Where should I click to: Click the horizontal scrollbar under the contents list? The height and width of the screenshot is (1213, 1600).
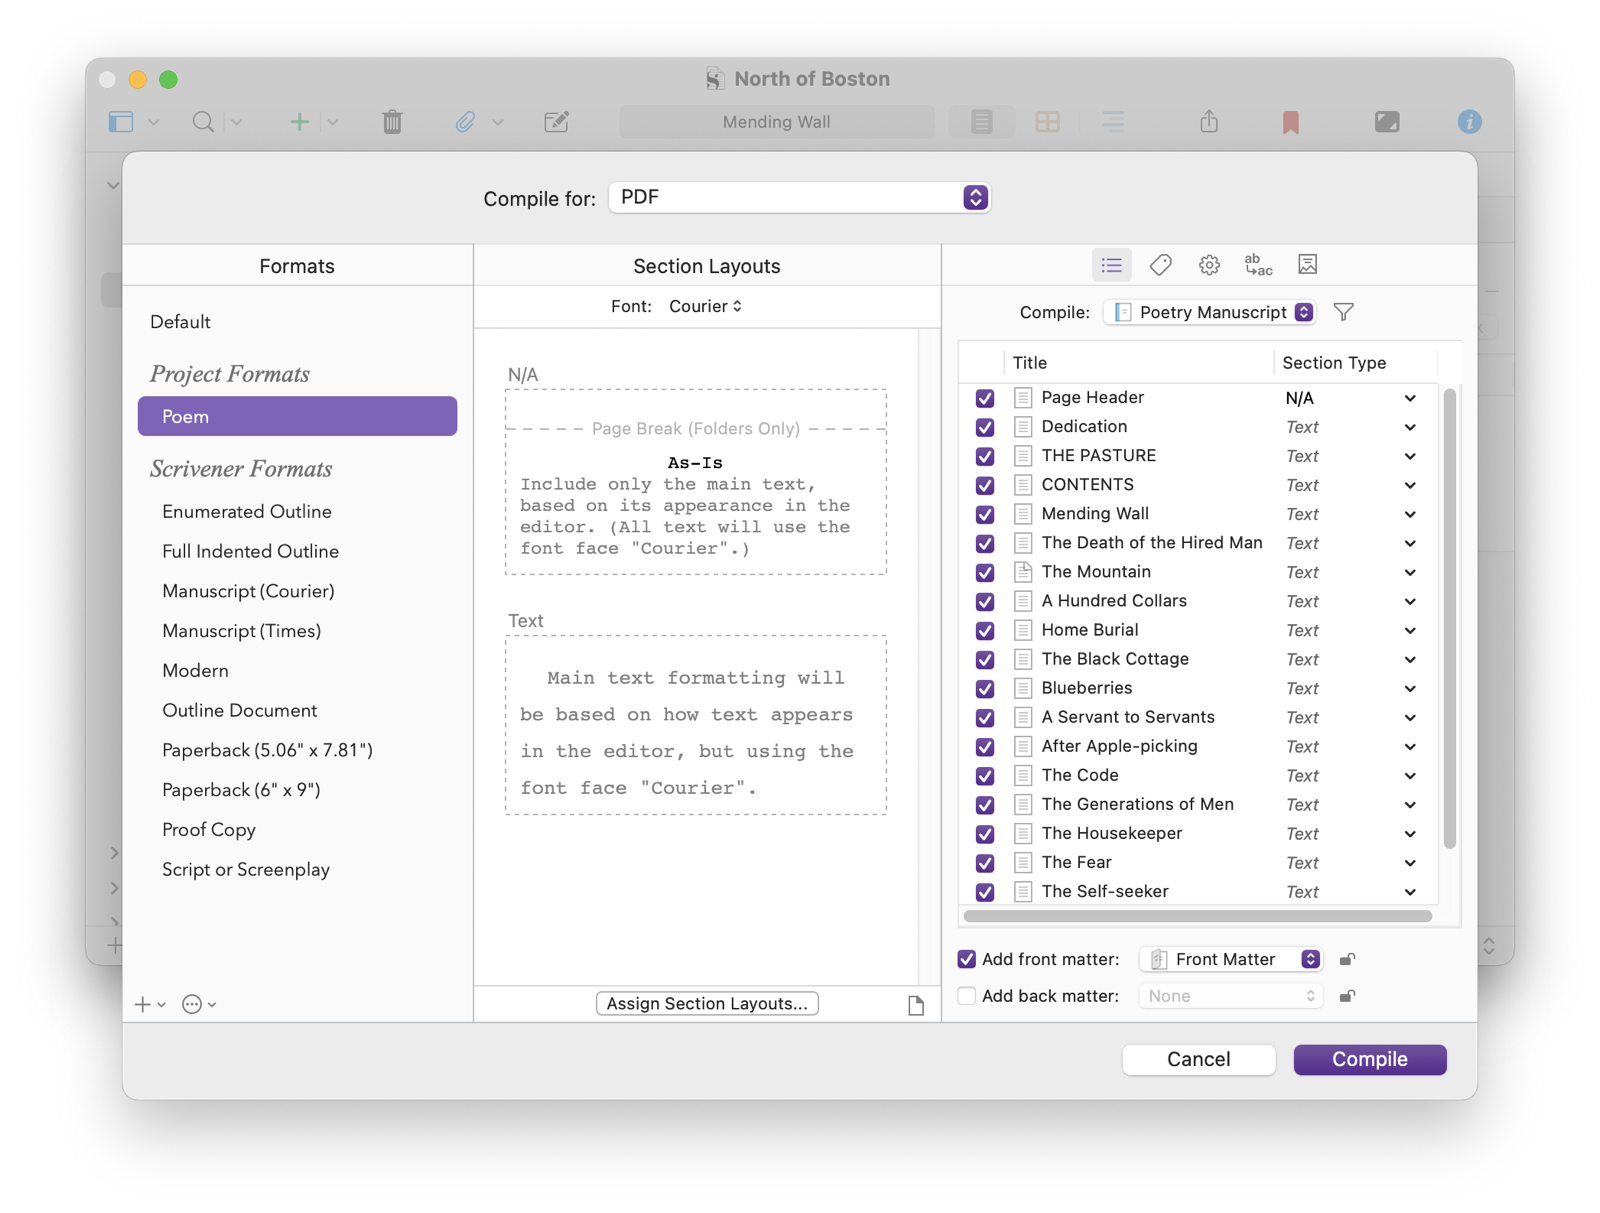(1197, 916)
